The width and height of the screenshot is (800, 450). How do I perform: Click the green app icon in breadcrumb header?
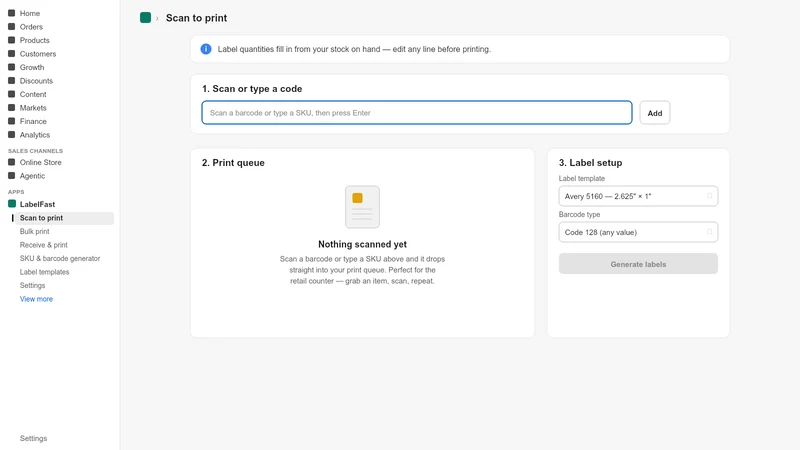145,18
